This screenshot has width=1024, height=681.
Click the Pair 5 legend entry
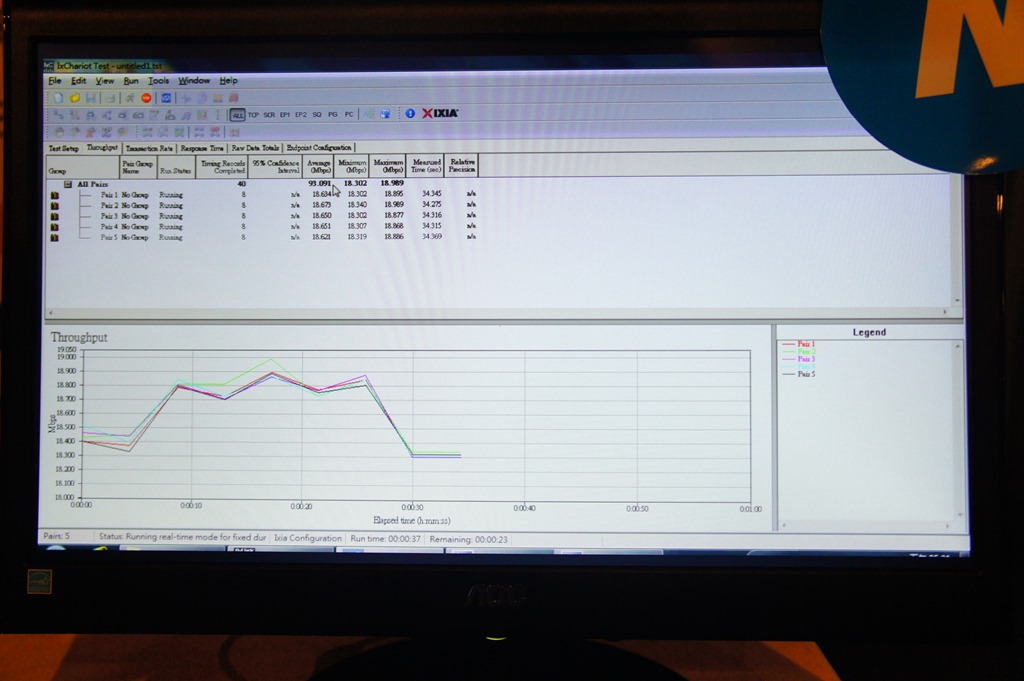coord(799,374)
